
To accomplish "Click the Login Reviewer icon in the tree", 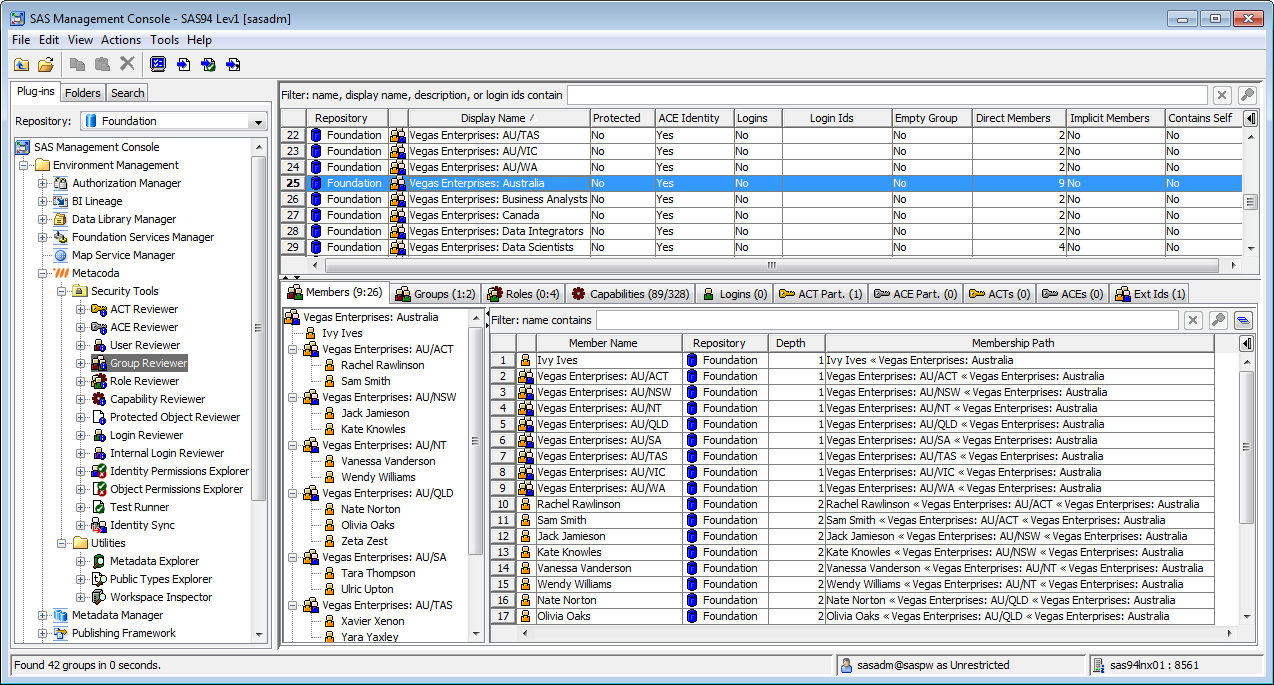I will pos(98,435).
